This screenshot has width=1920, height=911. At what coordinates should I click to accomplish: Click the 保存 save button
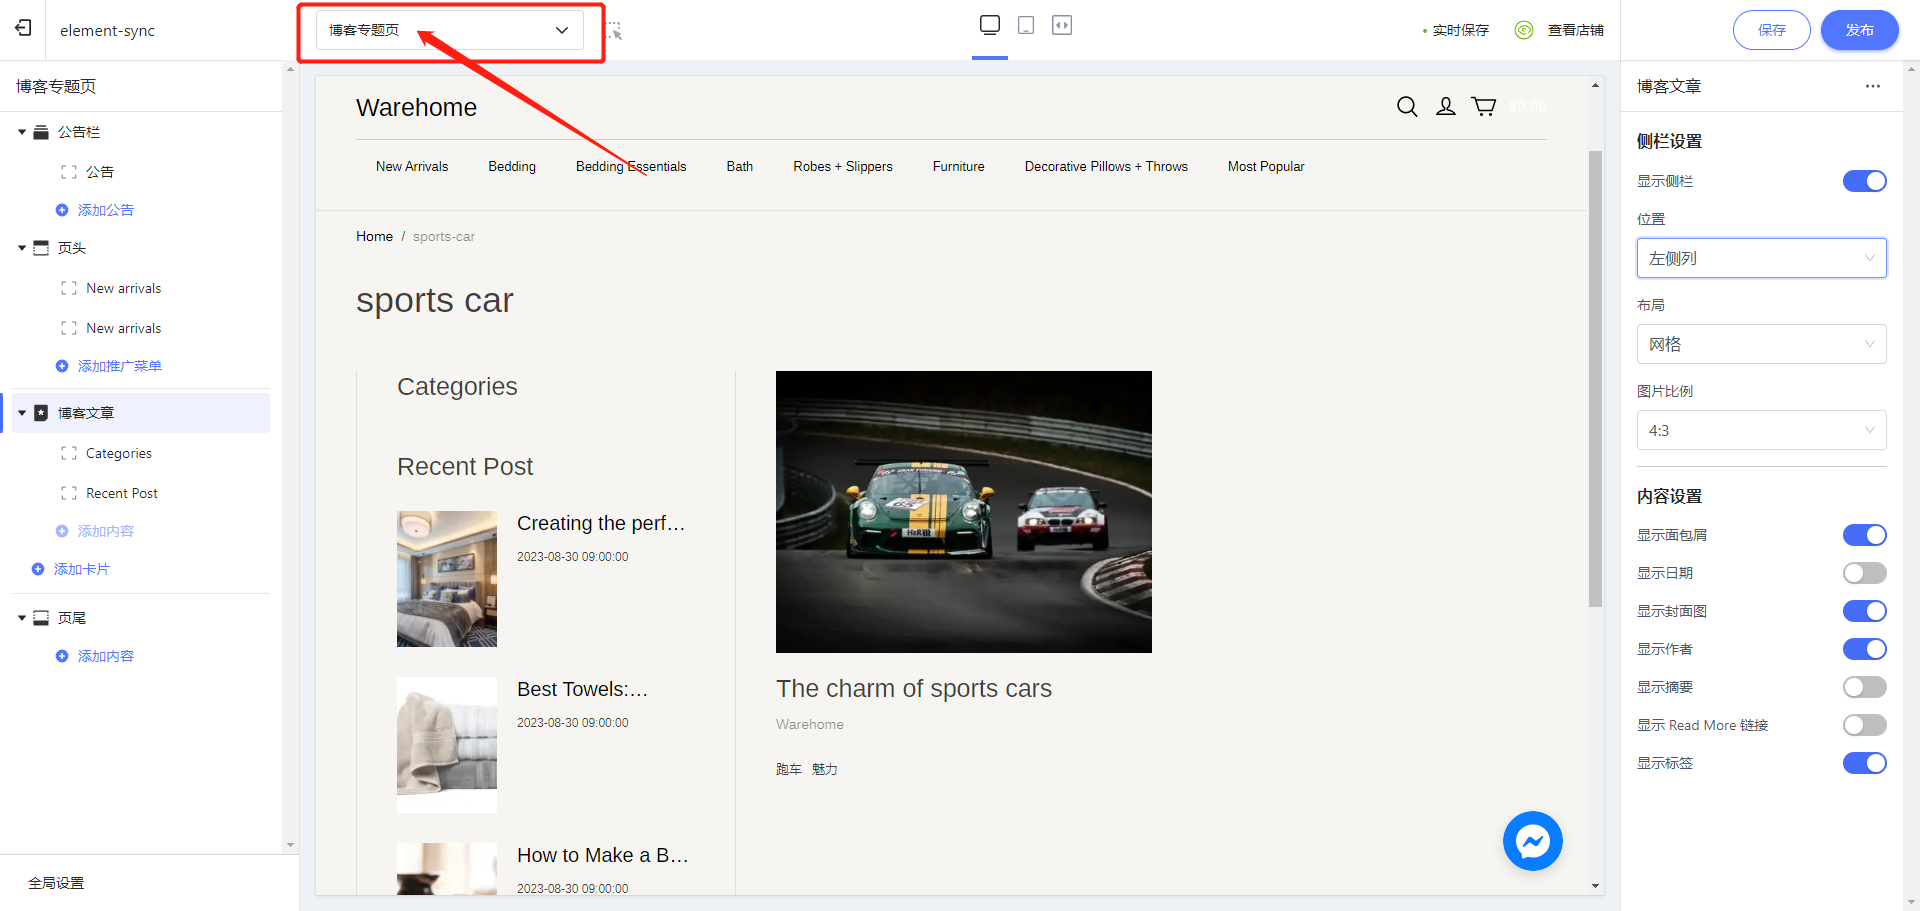tap(1771, 30)
